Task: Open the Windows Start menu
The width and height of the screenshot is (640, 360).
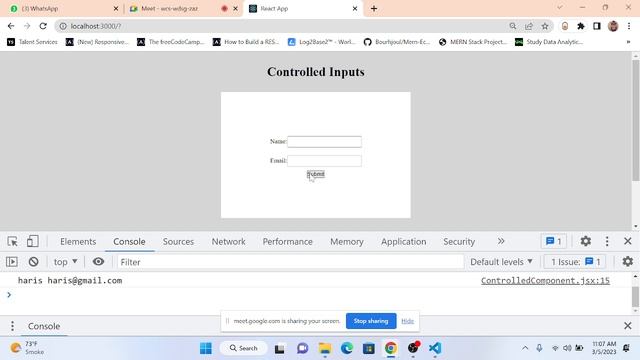Action: 206,348
